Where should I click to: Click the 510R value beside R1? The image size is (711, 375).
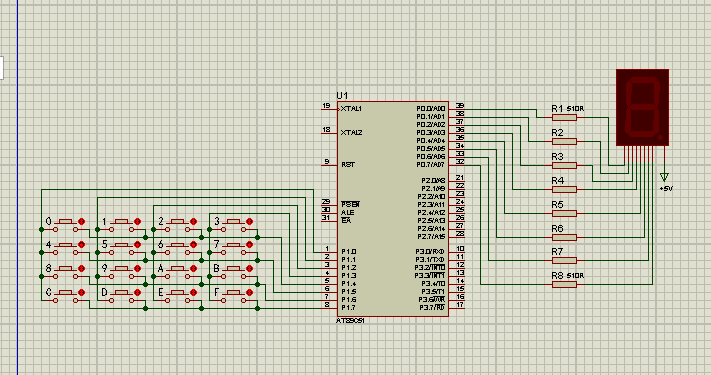coord(575,109)
